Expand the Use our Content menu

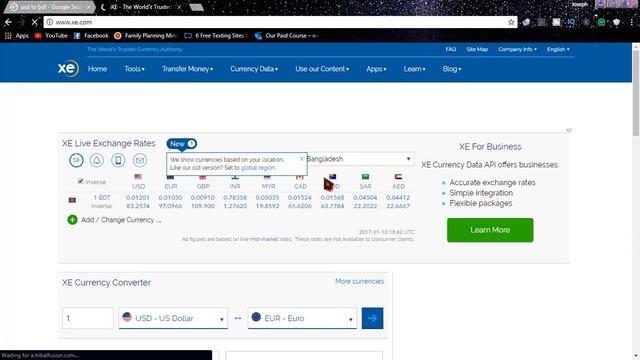322,69
